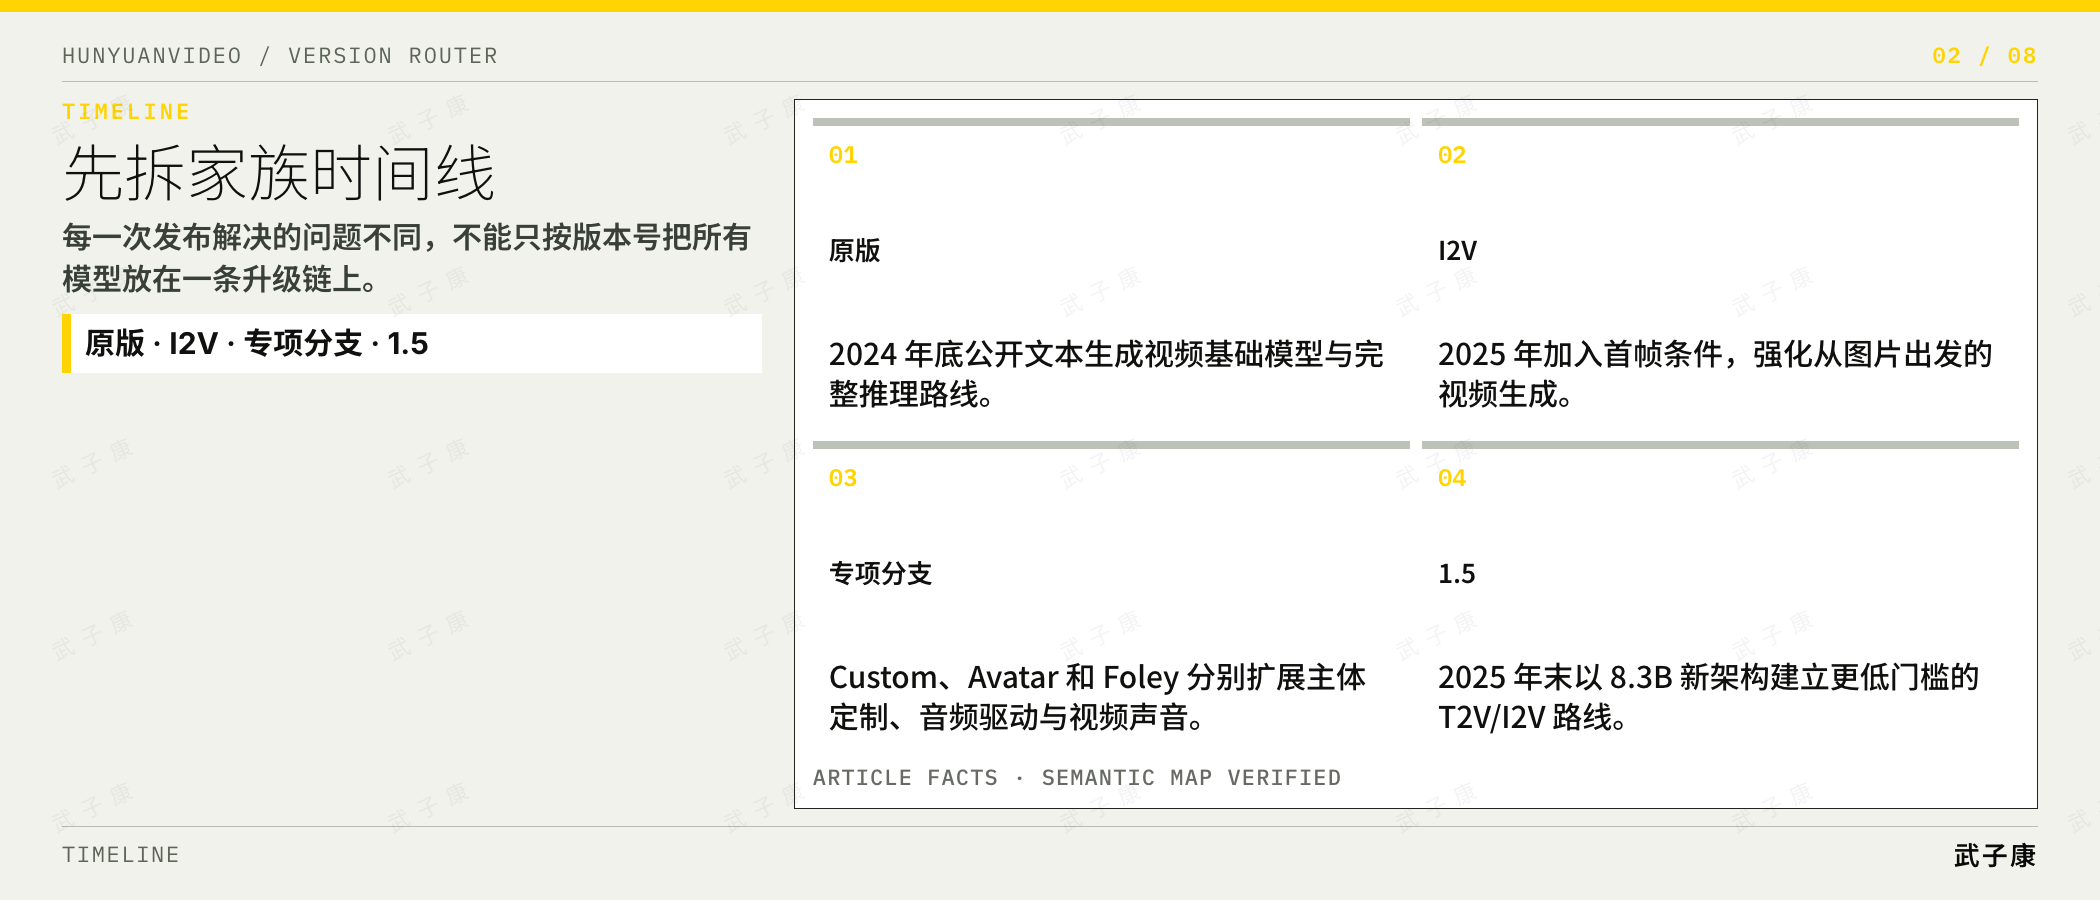Click the footer TIMELINE label
Screen dimensions: 2100x900
tap(121, 855)
